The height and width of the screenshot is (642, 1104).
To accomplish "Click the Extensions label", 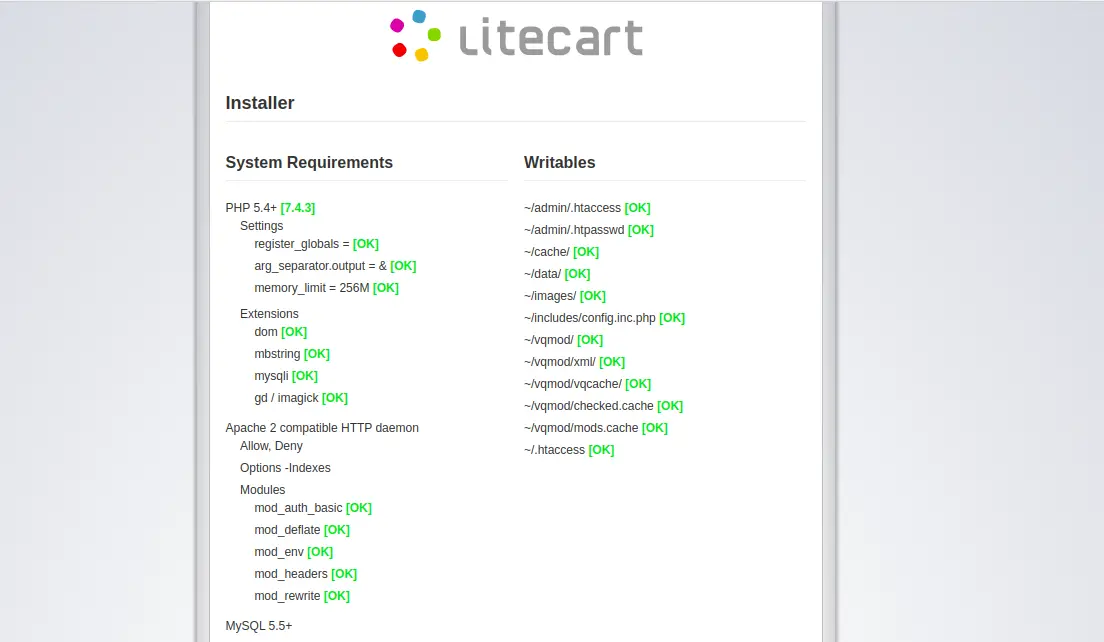I will point(269,314).
